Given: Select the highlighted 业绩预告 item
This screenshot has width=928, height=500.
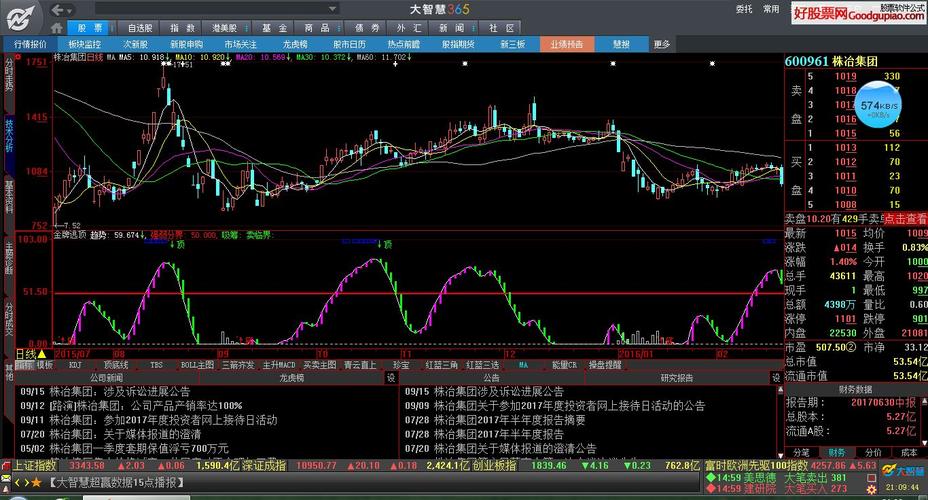Looking at the screenshot, I should coord(566,44).
